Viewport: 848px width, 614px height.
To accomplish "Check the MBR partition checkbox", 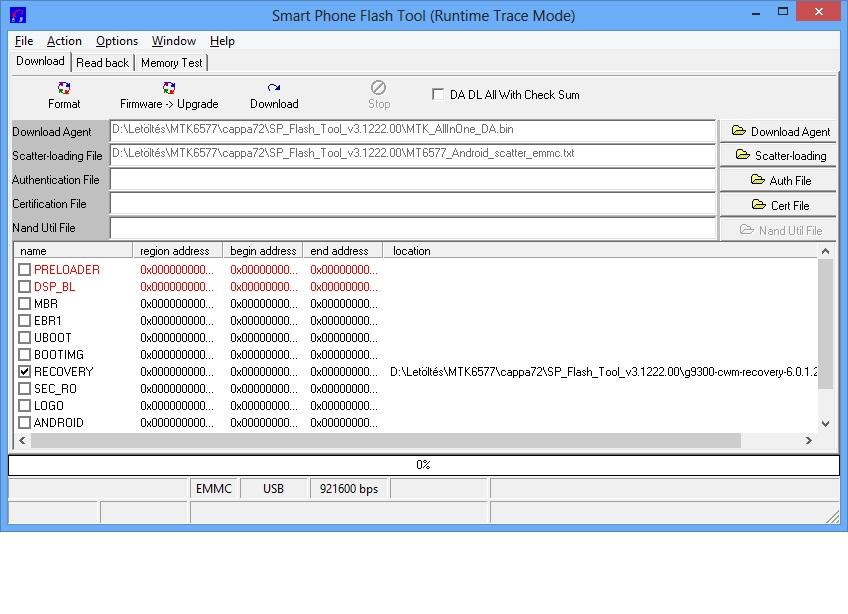I will click(24, 303).
